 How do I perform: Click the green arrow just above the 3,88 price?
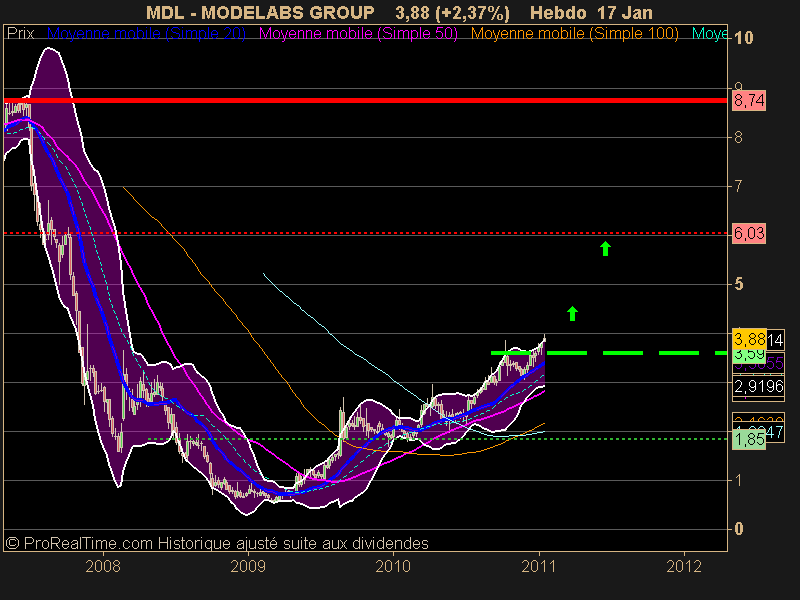(572, 313)
